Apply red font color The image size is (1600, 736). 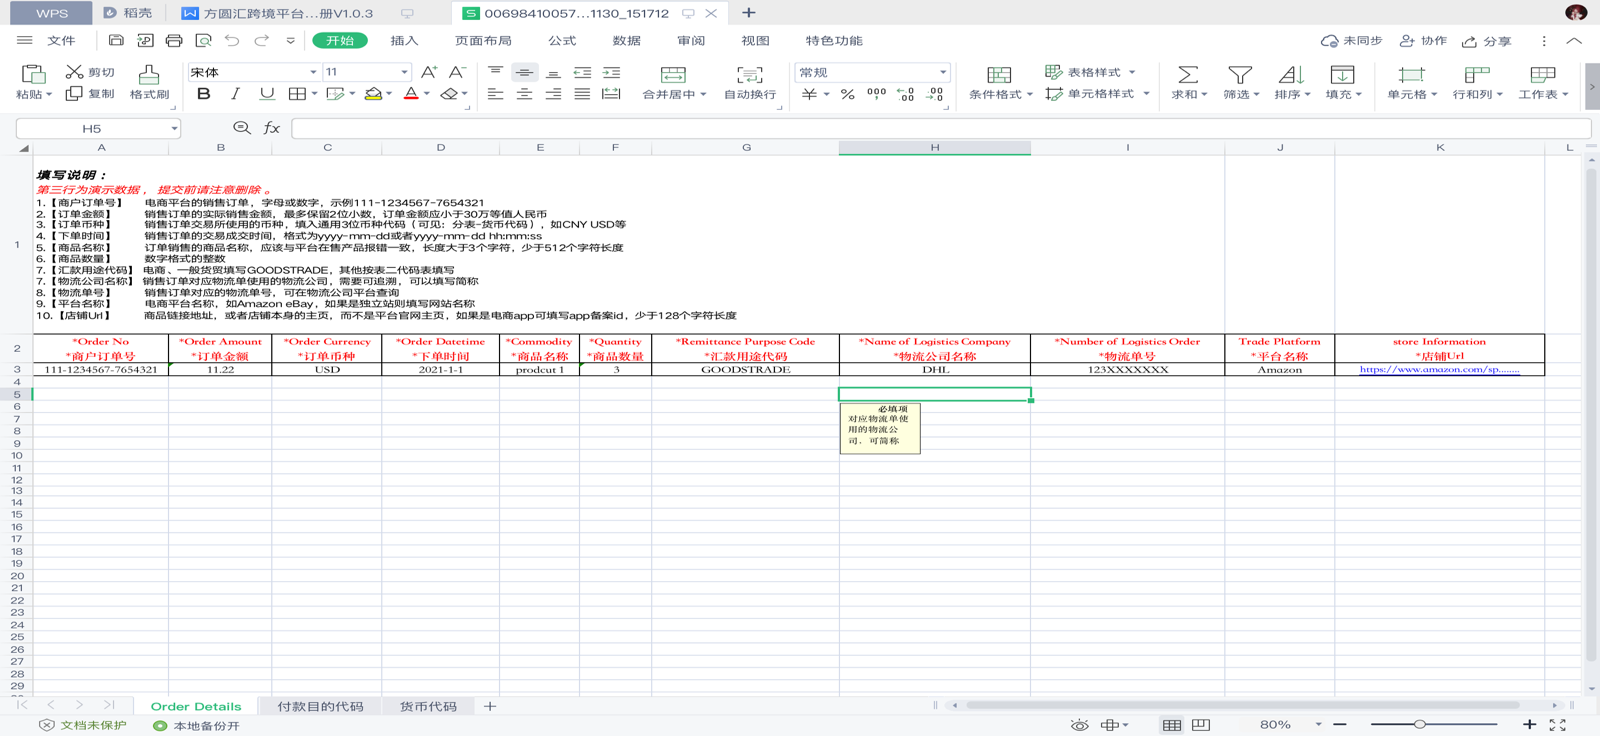411,94
